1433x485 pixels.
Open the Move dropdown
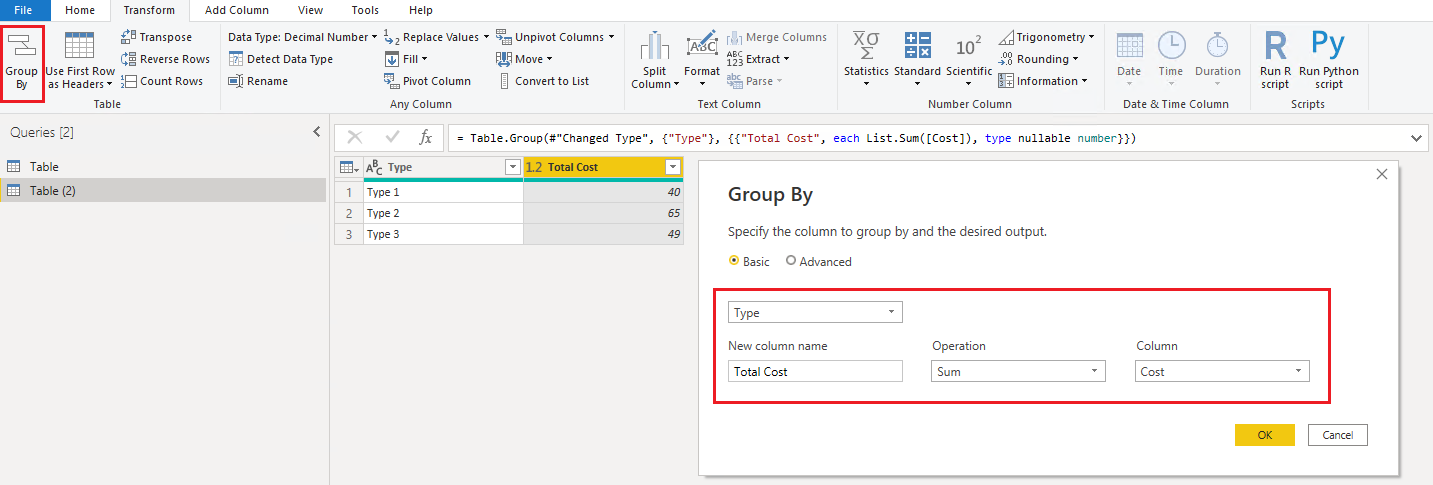click(x=524, y=59)
